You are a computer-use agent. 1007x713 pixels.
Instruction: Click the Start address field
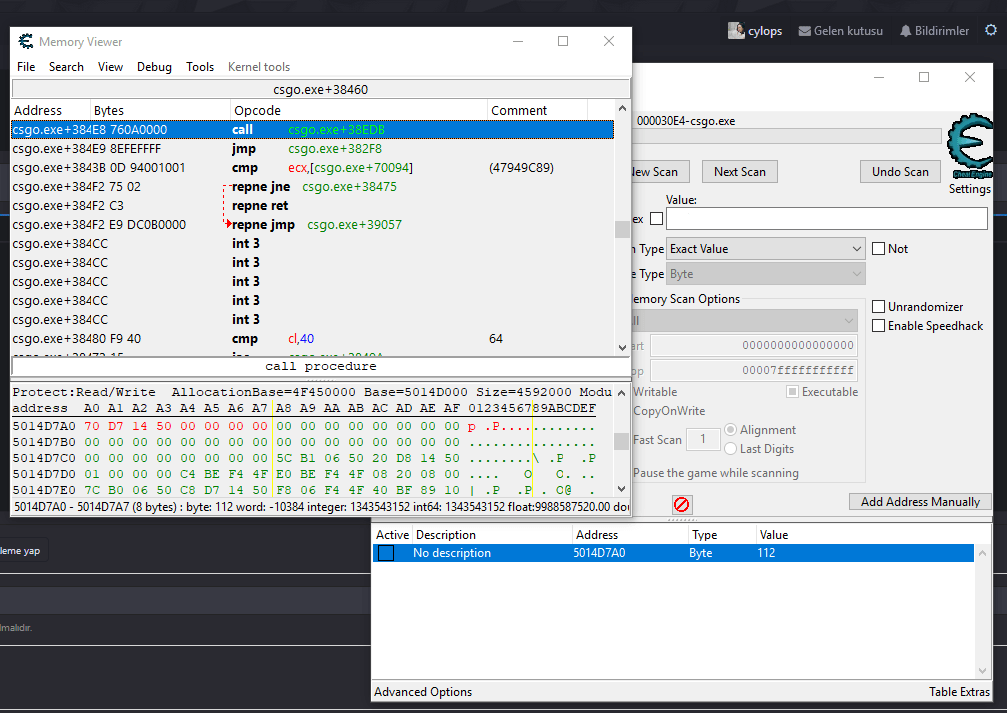pyautogui.click(x=754, y=346)
